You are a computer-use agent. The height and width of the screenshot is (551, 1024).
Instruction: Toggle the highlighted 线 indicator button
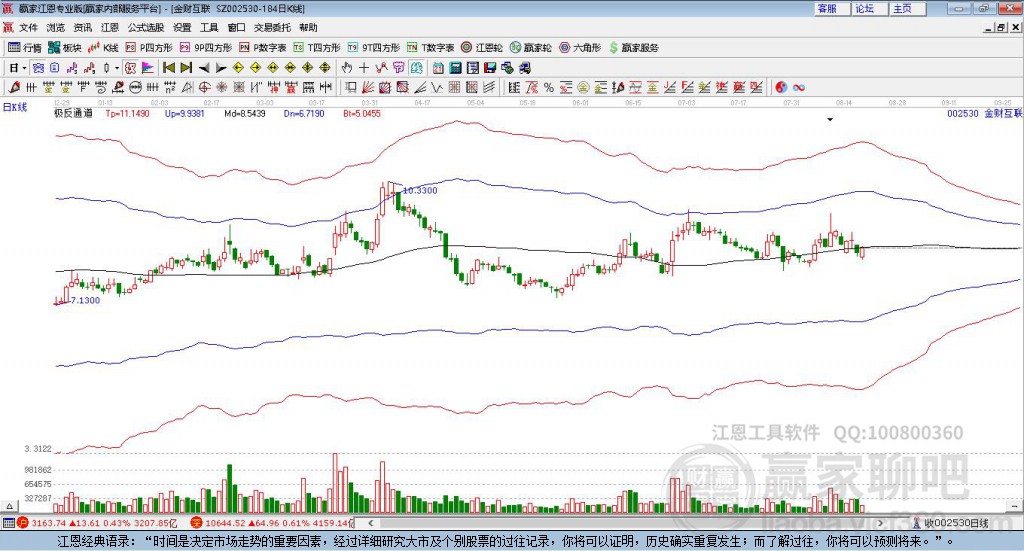[417, 68]
